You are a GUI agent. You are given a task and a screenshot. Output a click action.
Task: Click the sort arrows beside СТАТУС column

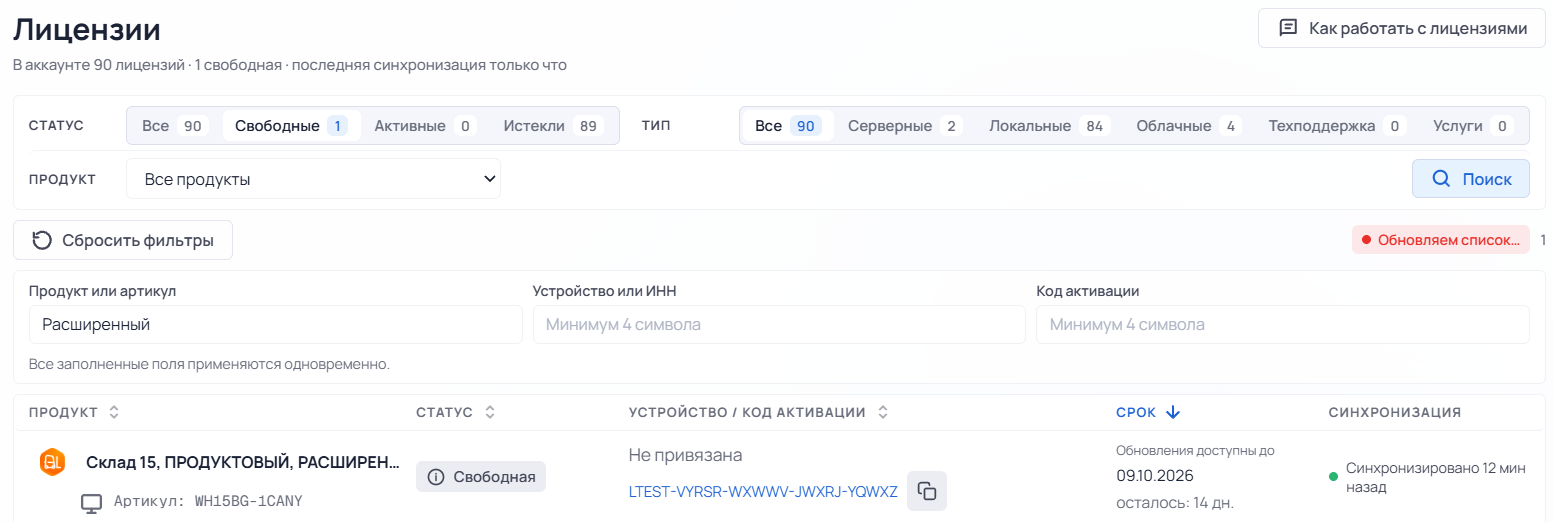click(x=489, y=412)
